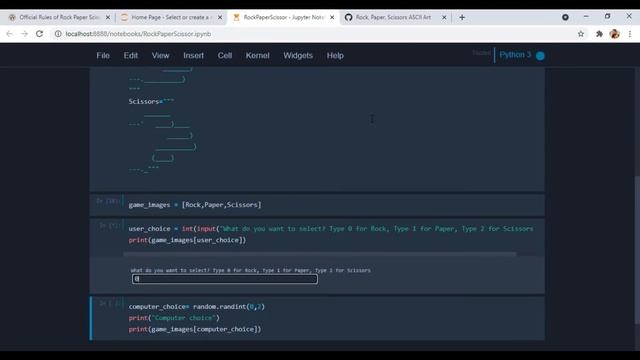Screen dimensions: 640x360
Task: Open the Edit menu
Action: [131, 56]
